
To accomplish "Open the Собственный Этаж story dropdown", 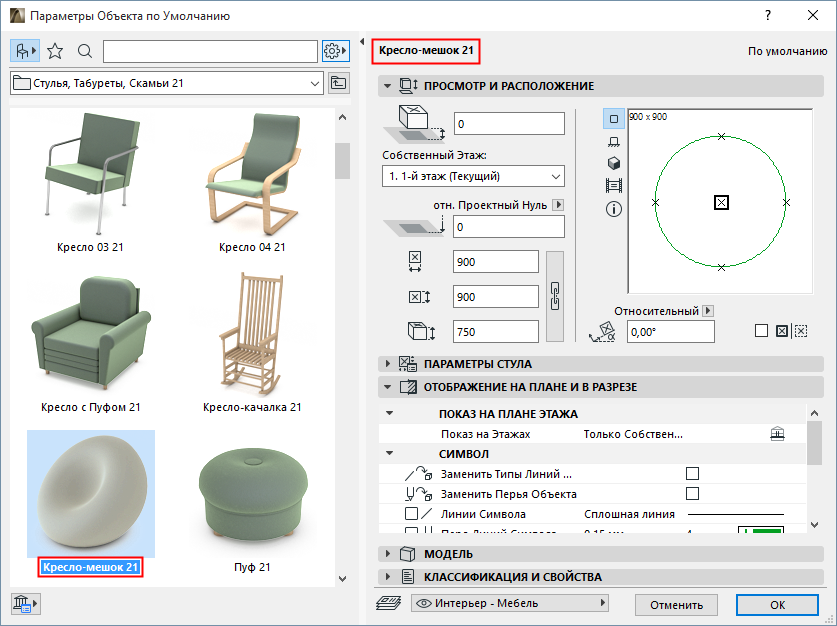I will (473, 176).
